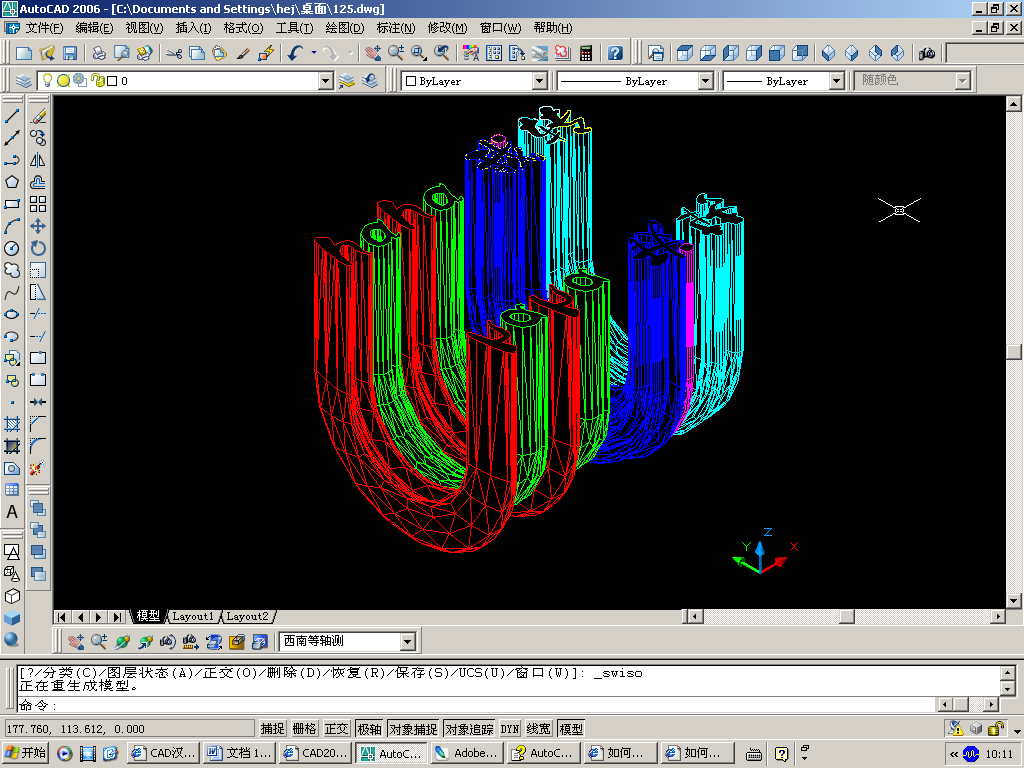Toggle 正交 ortho mode
This screenshot has height=768, width=1024.
(336, 729)
